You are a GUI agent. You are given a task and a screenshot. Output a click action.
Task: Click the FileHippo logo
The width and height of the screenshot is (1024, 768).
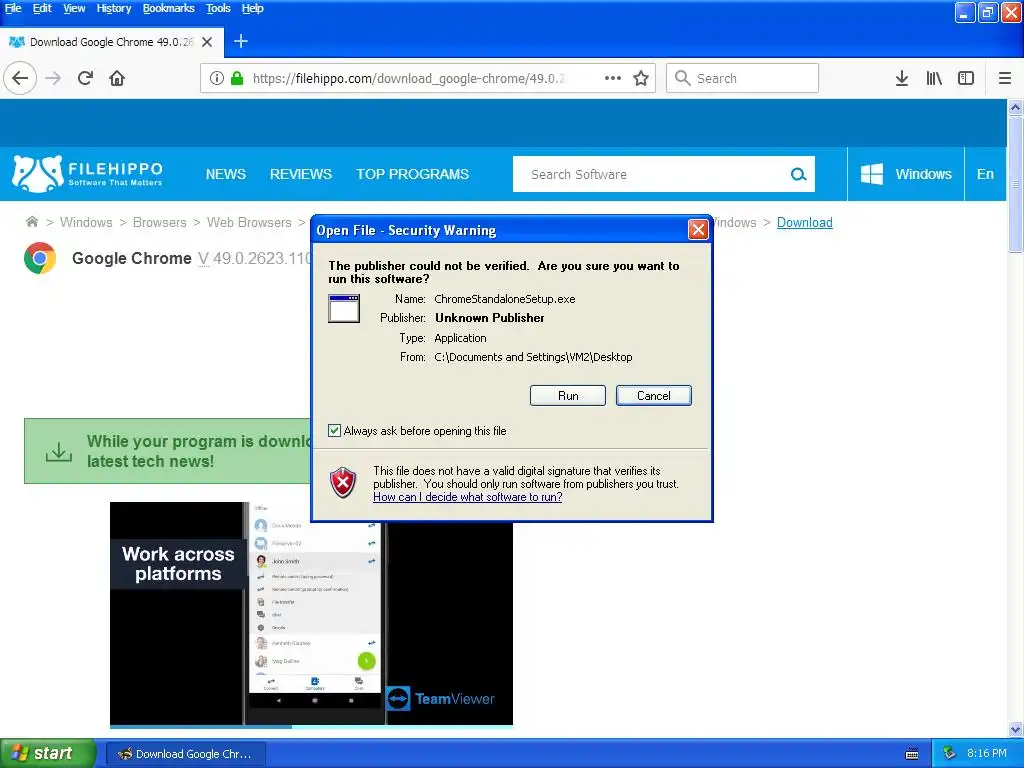(x=87, y=174)
